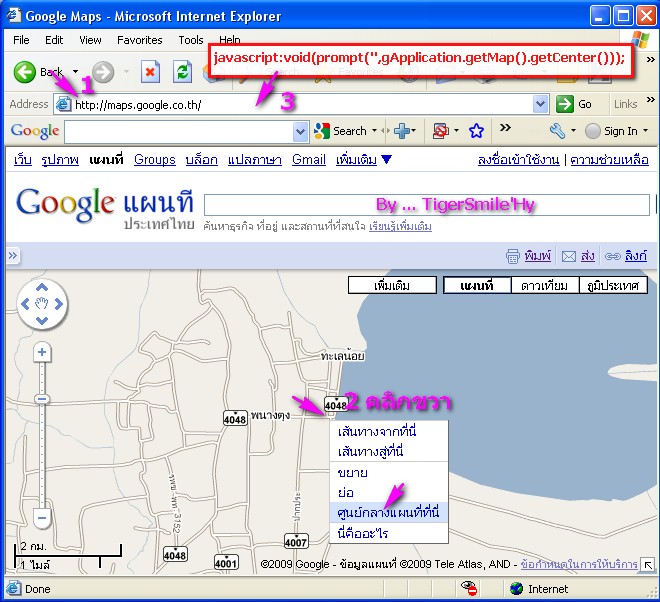This screenshot has height=602, width=660.
Task: Open the Tools menu
Action: (x=191, y=40)
